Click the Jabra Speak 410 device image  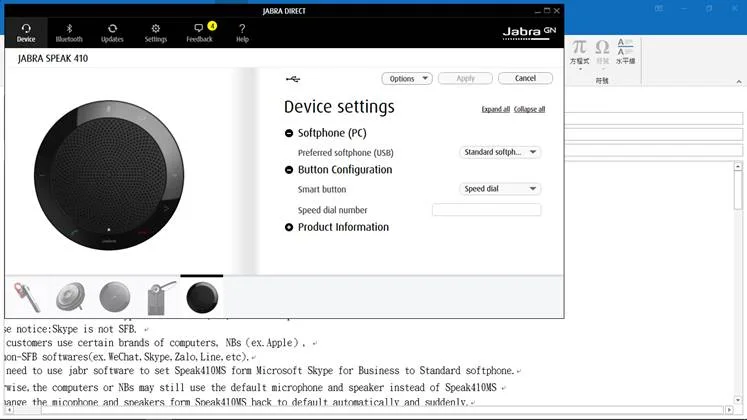(x=109, y=175)
